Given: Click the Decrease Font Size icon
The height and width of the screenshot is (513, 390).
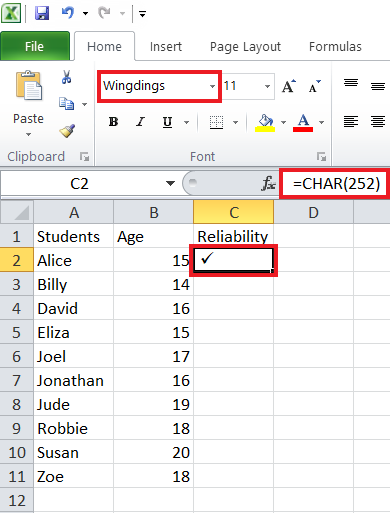Looking at the screenshot, I should [314, 86].
